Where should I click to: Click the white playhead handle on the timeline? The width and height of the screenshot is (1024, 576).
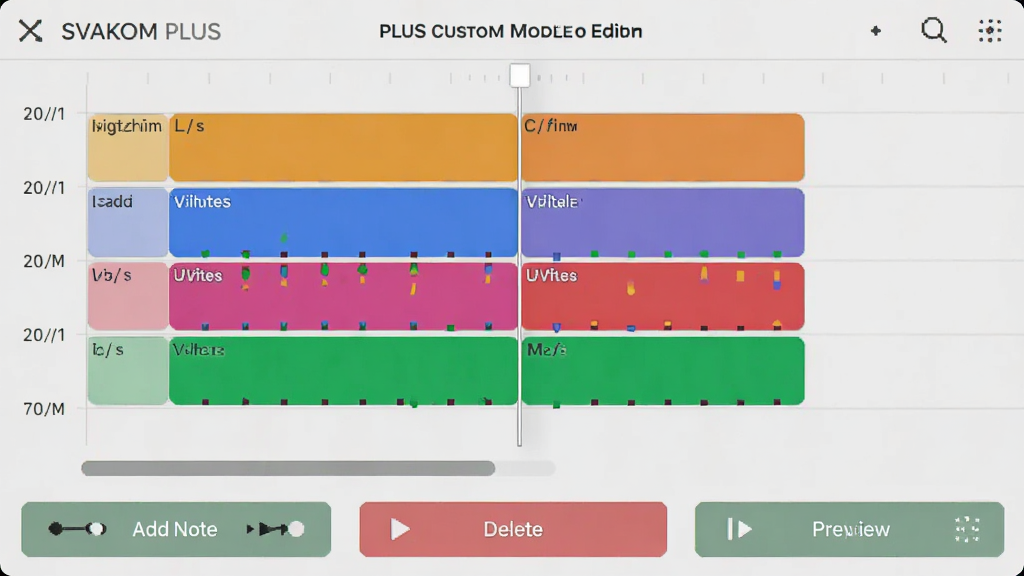click(x=520, y=75)
